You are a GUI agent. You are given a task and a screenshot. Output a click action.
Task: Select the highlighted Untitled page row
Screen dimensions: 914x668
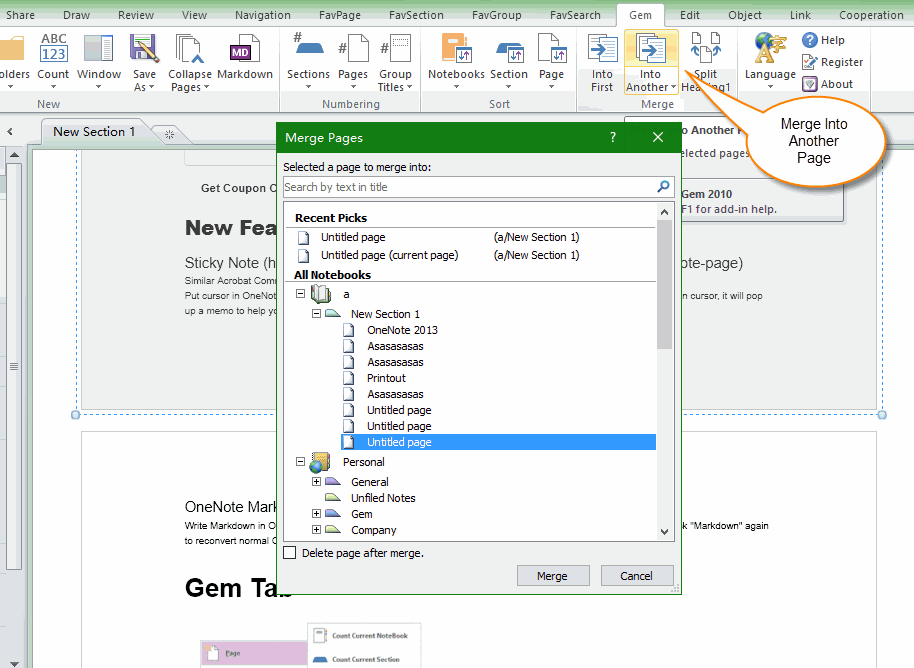pyautogui.click(x=498, y=442)
